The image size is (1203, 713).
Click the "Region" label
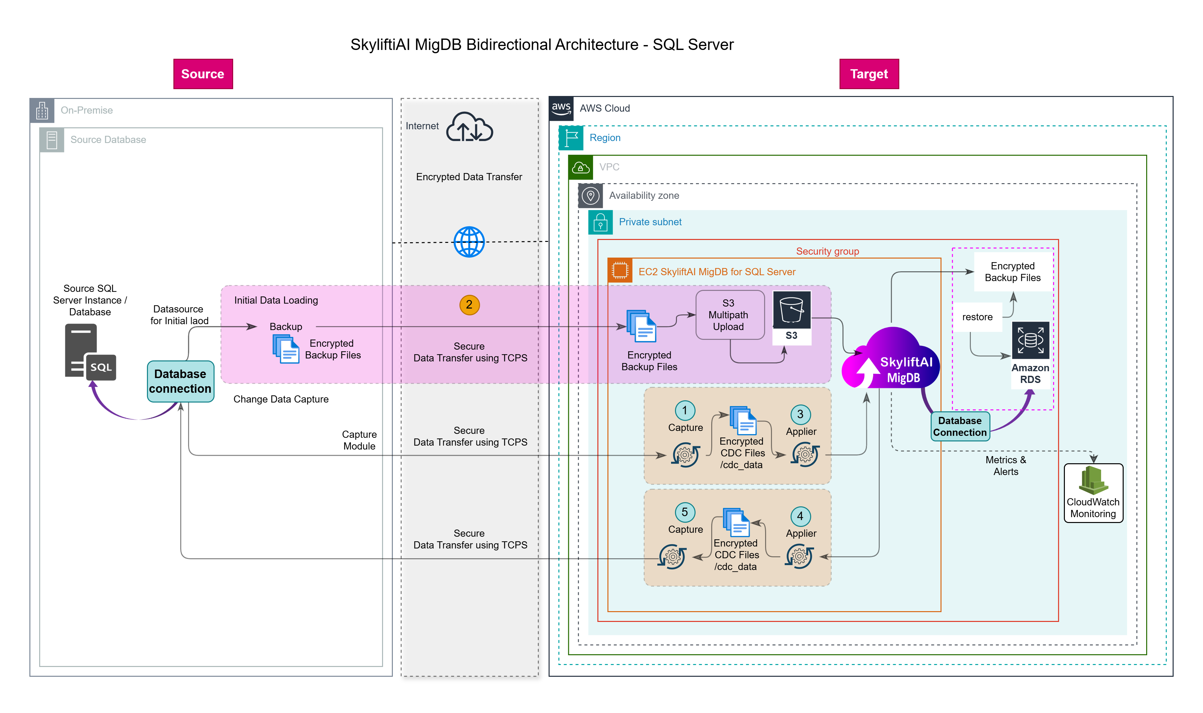(x=605, y=138)
